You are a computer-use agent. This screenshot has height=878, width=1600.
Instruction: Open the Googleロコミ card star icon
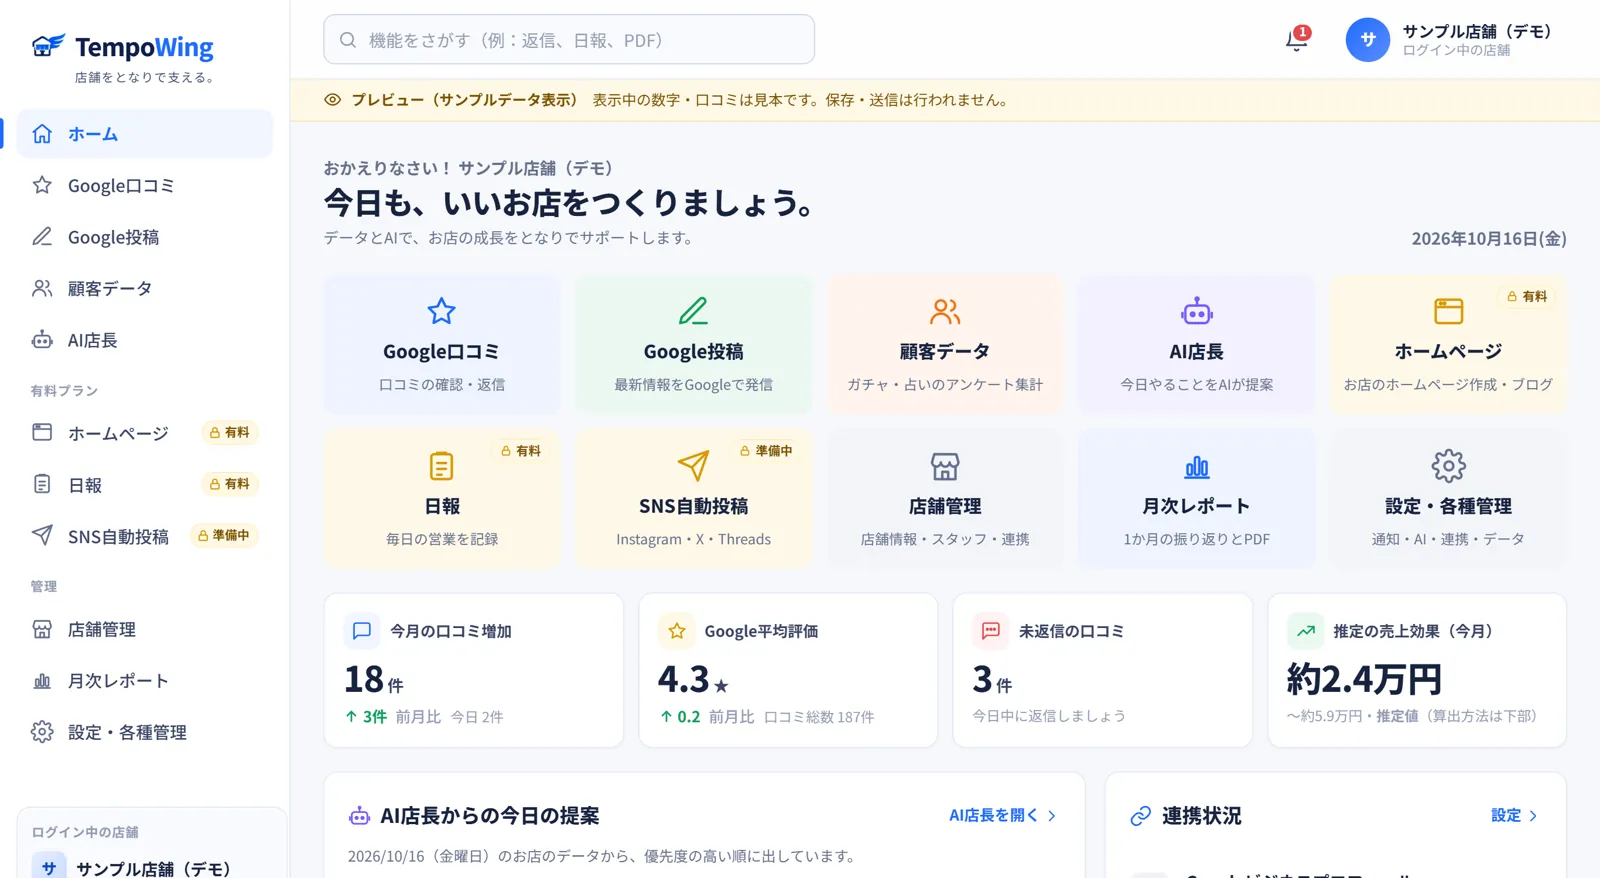click(441, 311)
